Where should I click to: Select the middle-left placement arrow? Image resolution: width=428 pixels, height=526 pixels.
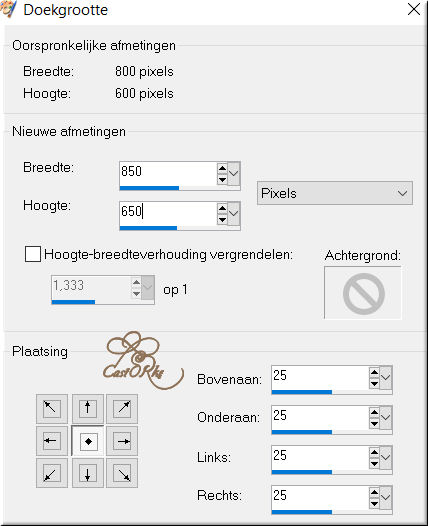click(x=52, y=441)
